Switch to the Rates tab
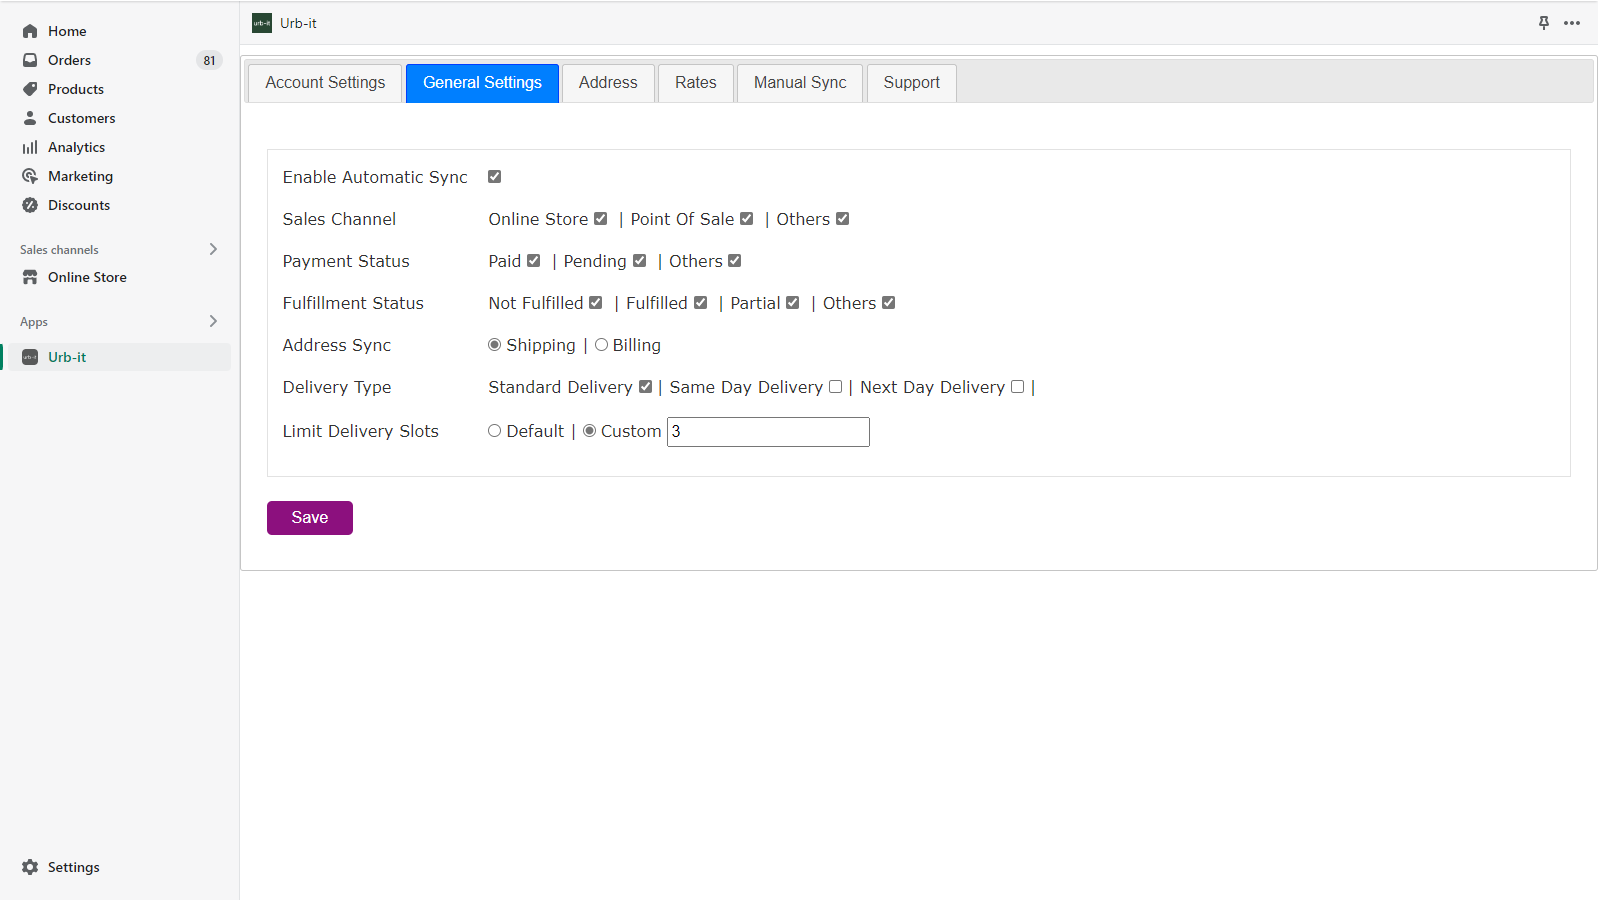The height and width of the screenshot is (900, 1600). coord(695,83)
